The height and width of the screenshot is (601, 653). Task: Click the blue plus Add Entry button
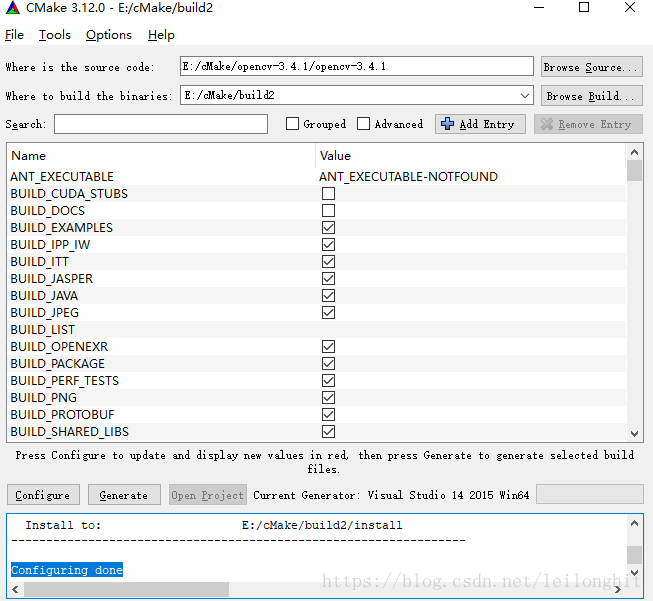coord(480,124)
